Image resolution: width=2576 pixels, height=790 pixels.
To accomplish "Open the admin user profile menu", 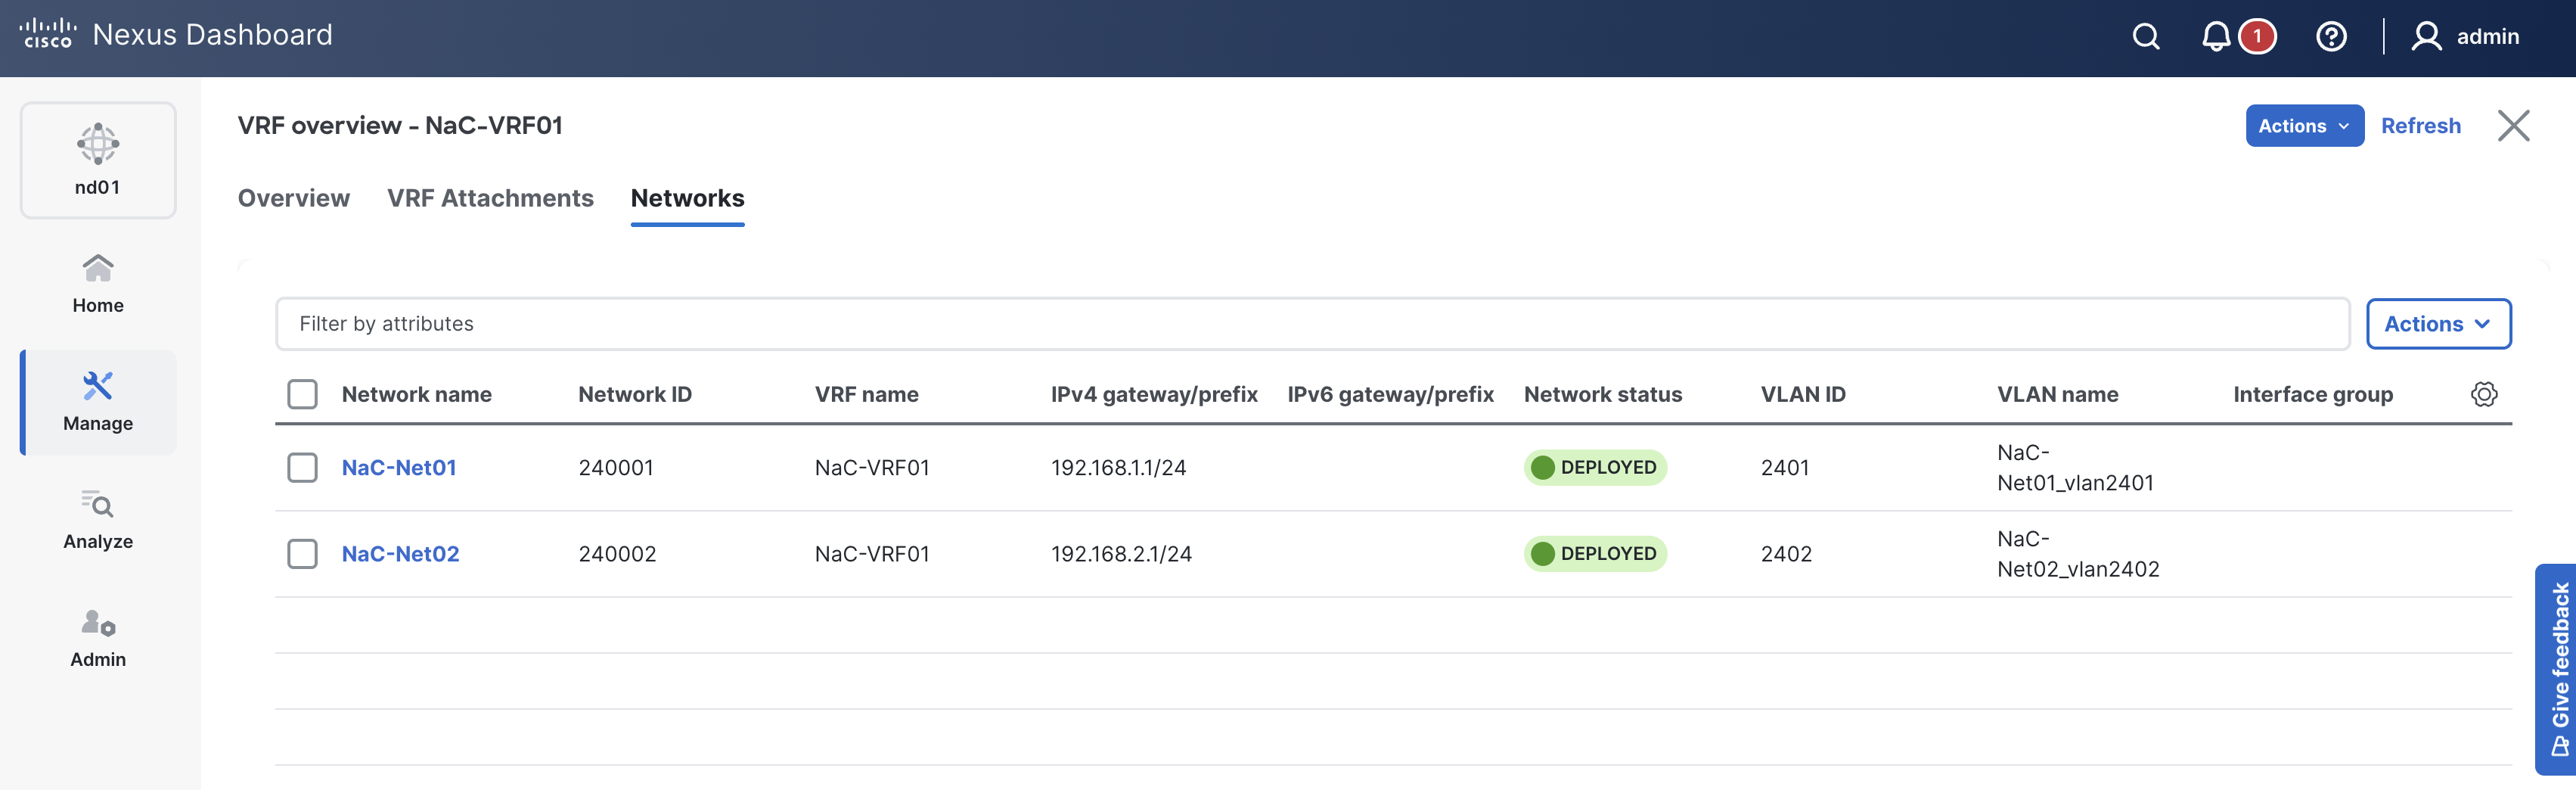I will (2465, 37).
